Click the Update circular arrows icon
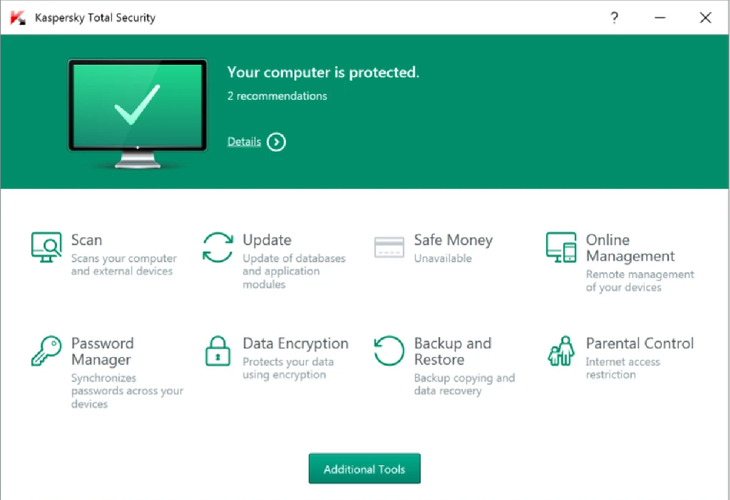Viewport: 730px width, 500px height. point(218,247)
